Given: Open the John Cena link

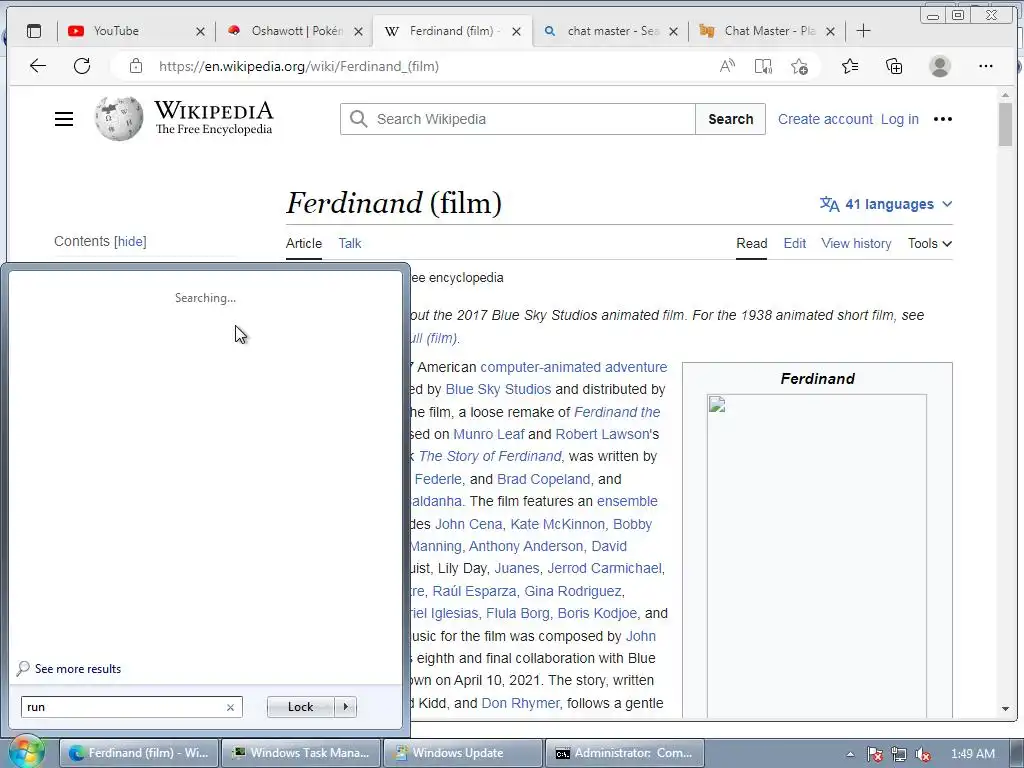Looking at the screenshot, I should click(468, 524).
